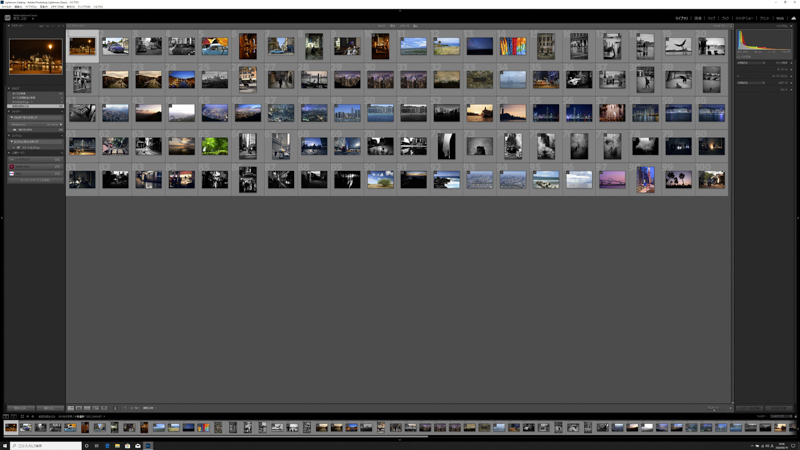Toggle filters switch at filmstrip right end
800x450 pixels.
click(795, 416)
